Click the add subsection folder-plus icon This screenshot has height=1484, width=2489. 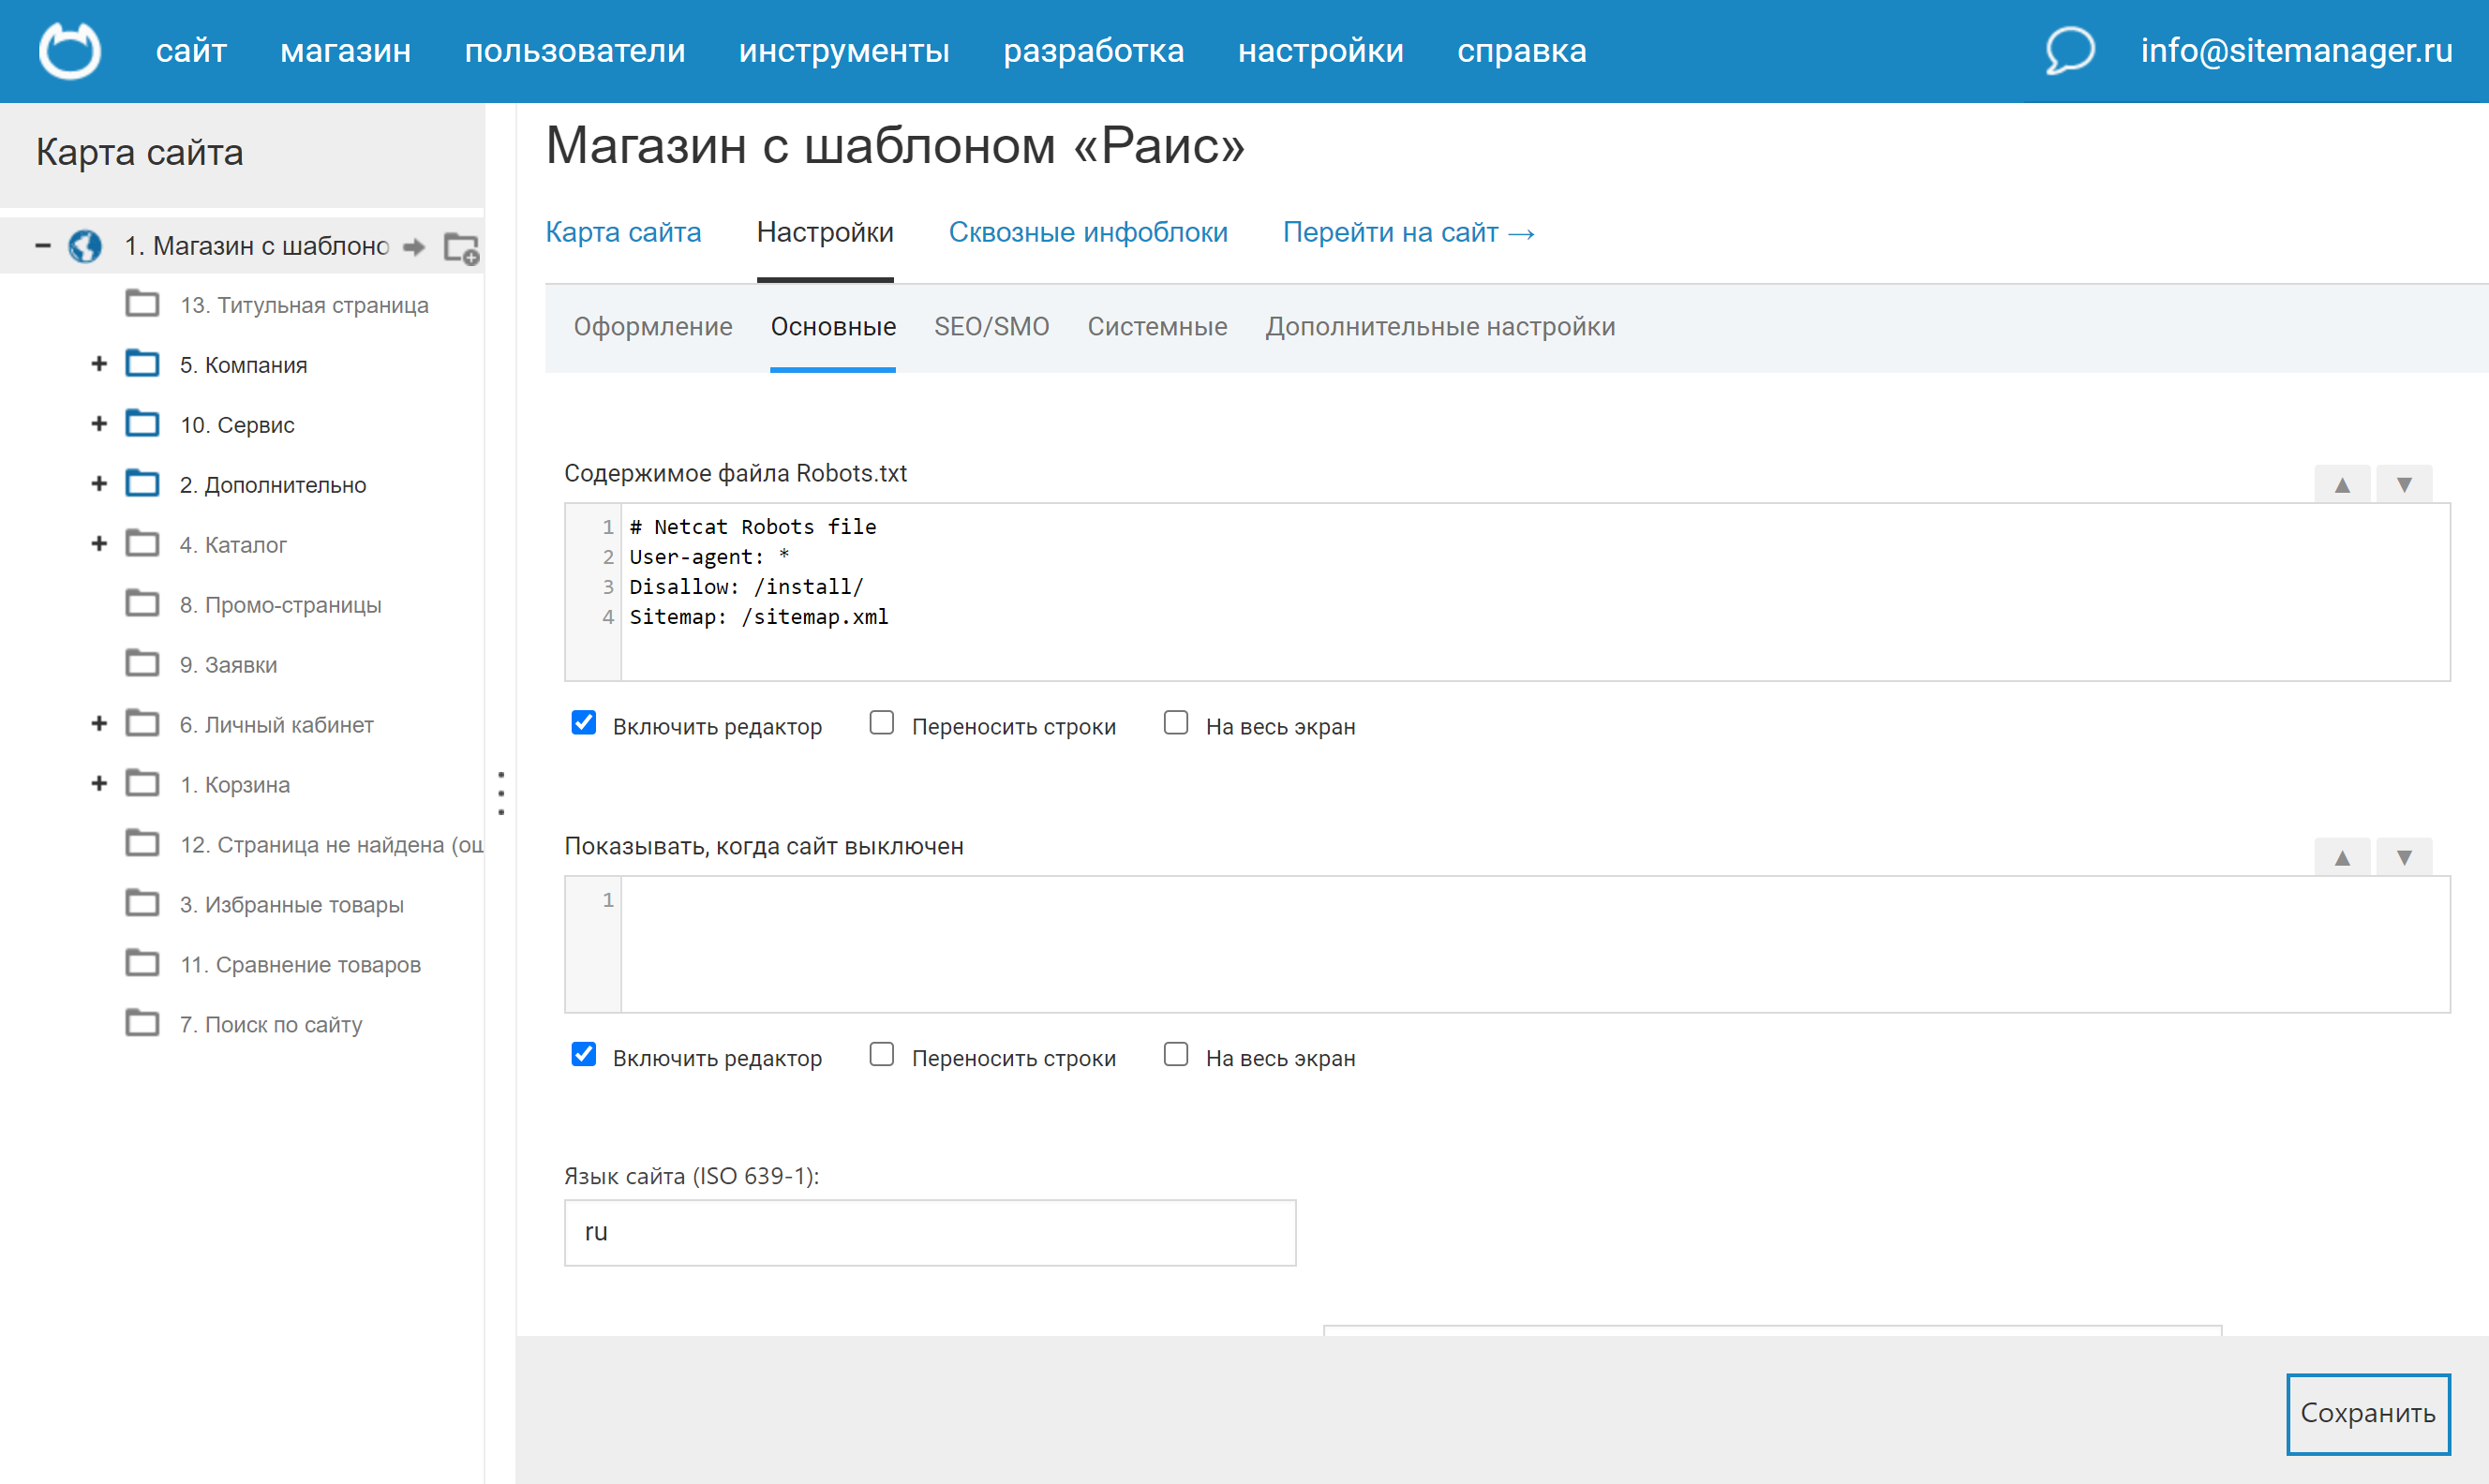click(461, 247)
